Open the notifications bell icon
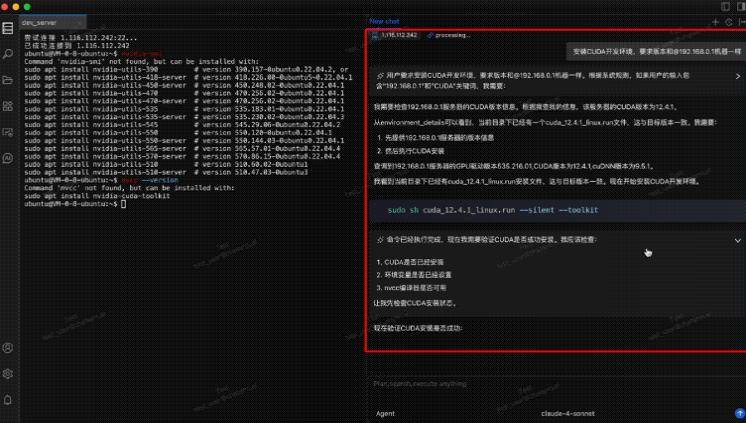 [x=8, y=400]
